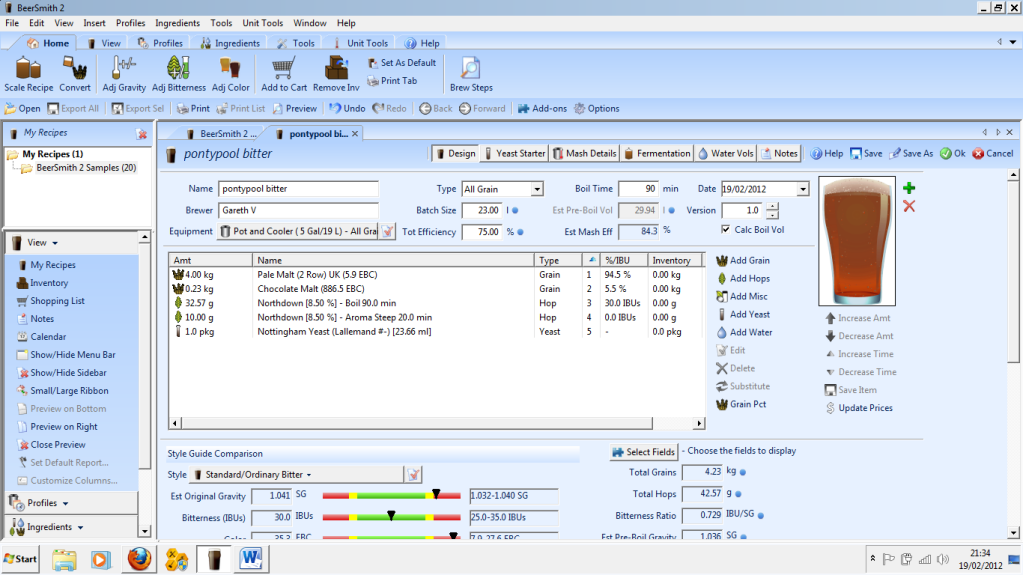Click the recipe Name input field
This screenshot has height=575, width=1023.
coord(298,189)
